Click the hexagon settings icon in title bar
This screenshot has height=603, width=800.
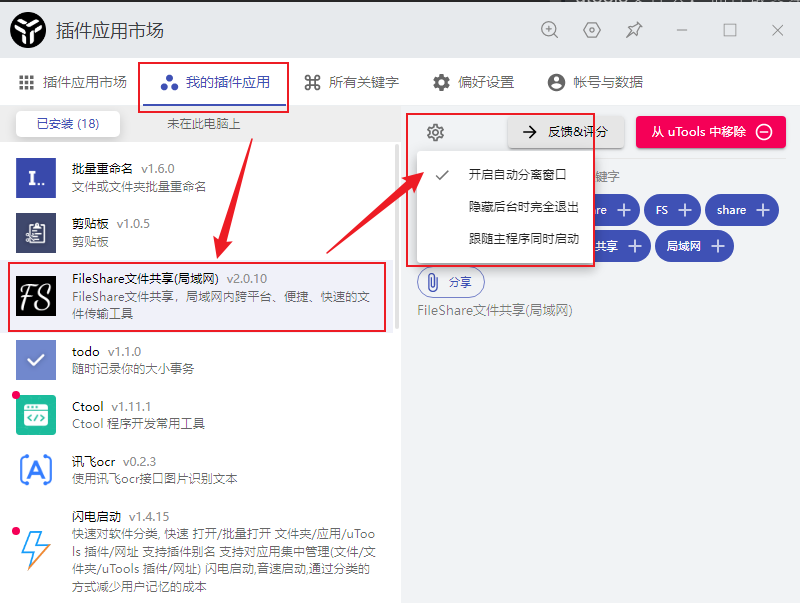(592, 30)
